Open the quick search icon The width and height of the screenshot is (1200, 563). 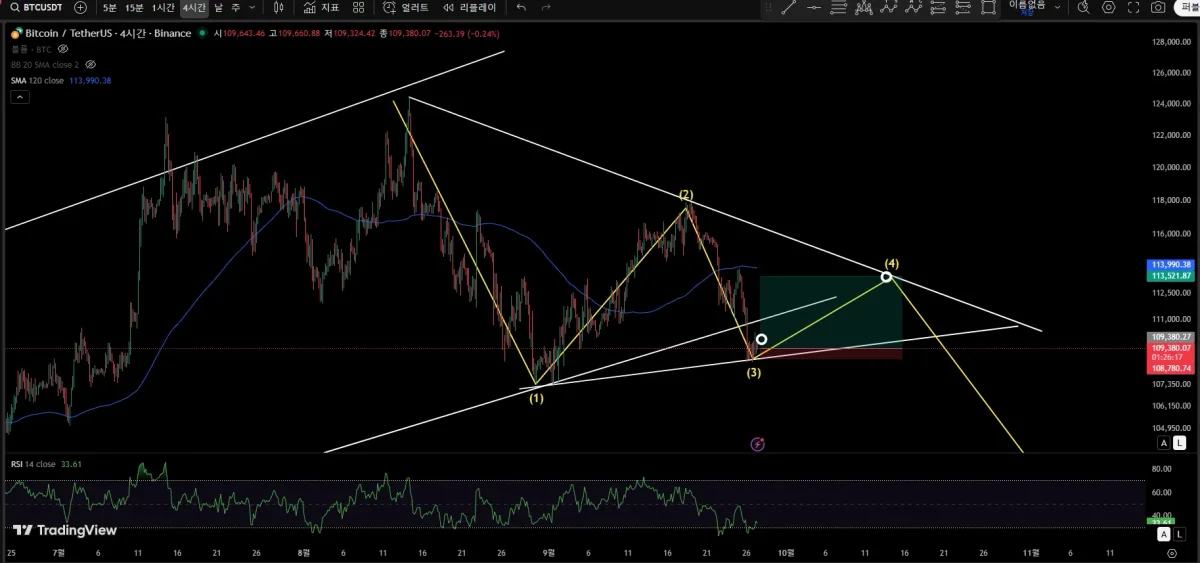pyautogui.click(x=1083, y=7)
